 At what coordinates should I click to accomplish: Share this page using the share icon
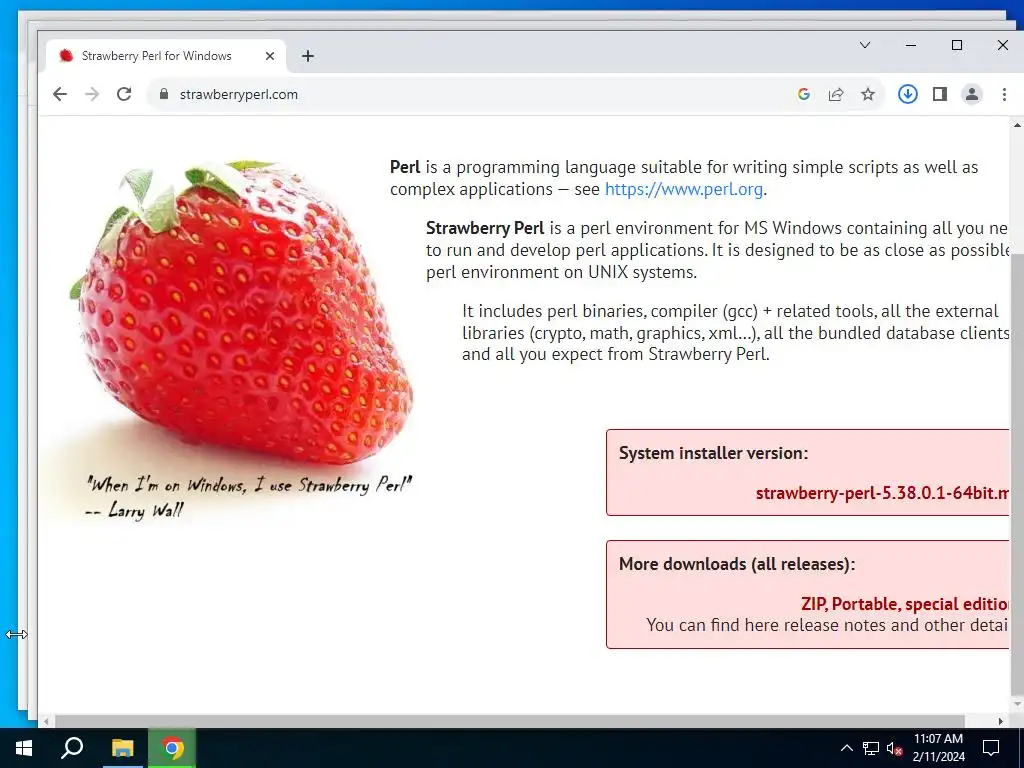coord(836,94)
